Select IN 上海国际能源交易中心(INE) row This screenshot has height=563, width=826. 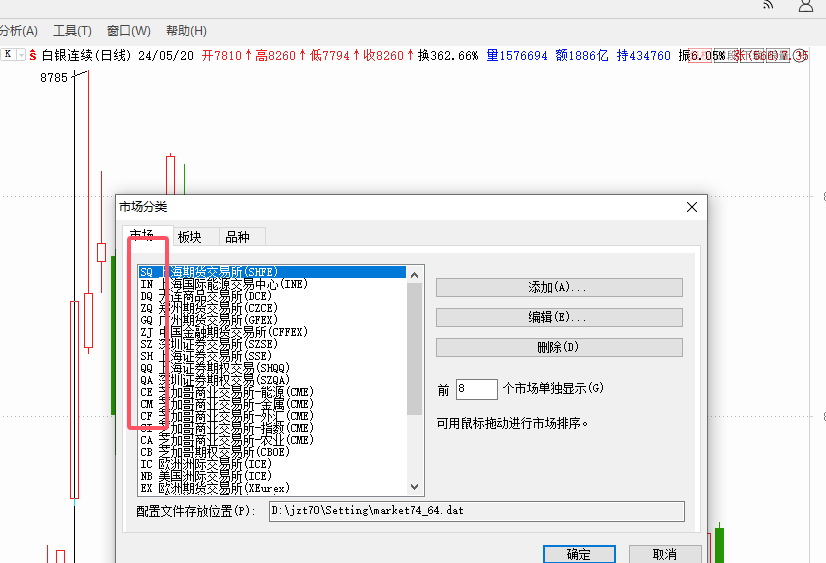pos(272,284)
